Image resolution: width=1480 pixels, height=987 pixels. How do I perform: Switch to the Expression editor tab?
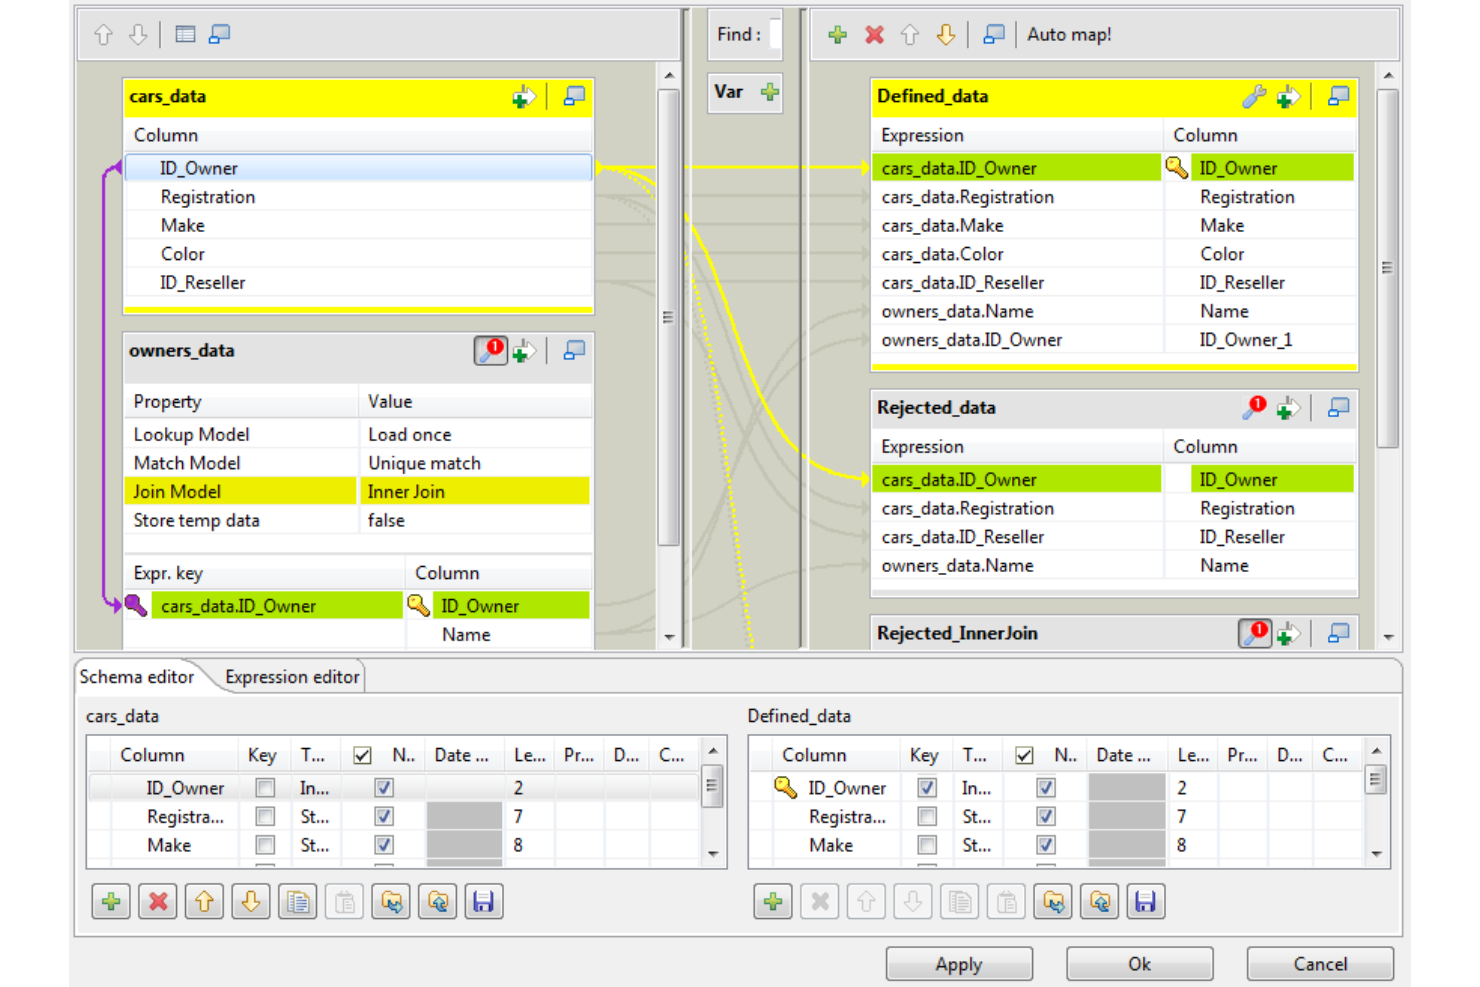tap(291, 676)
